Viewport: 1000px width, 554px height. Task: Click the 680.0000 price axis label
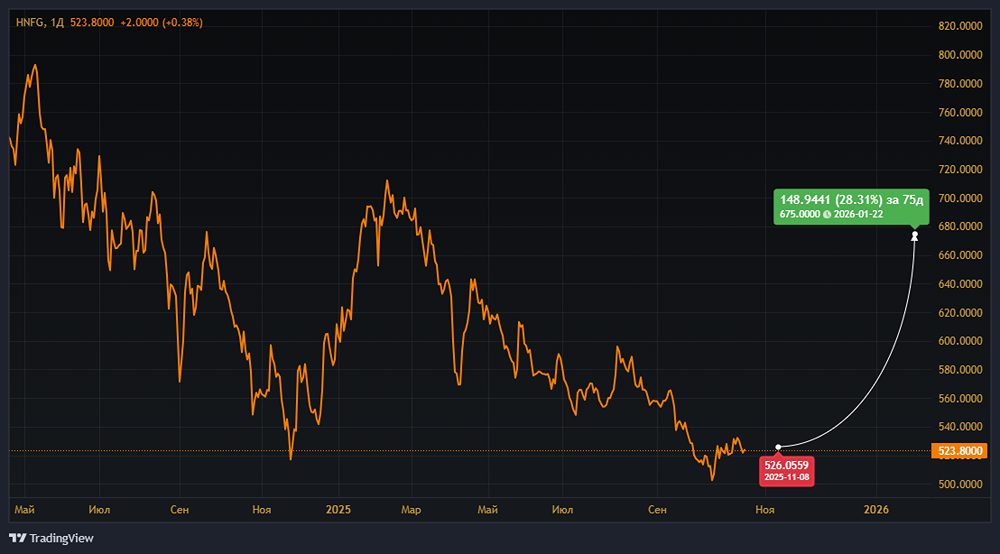[x=960, y=226]
